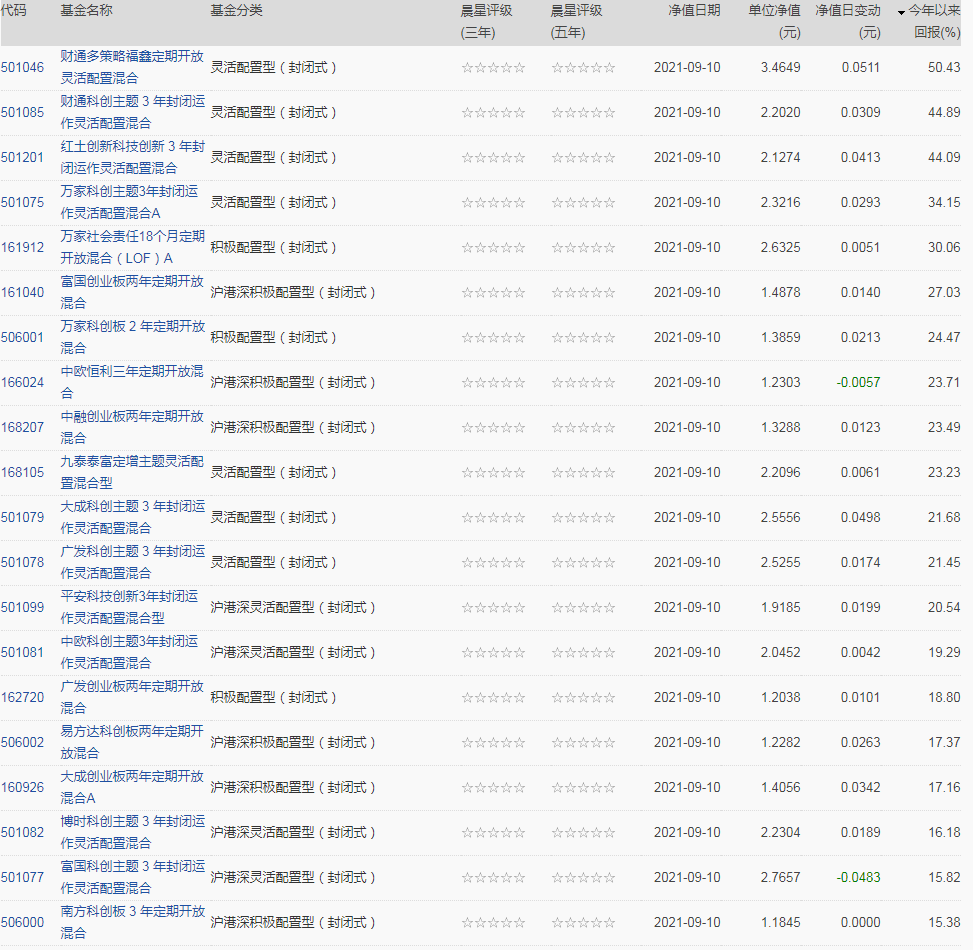The width and height of the screenshot is (973, 950).
Task: Open fund 红土创新科技创新3年封闭运作灵活配置混合
Action: [132, 157]
